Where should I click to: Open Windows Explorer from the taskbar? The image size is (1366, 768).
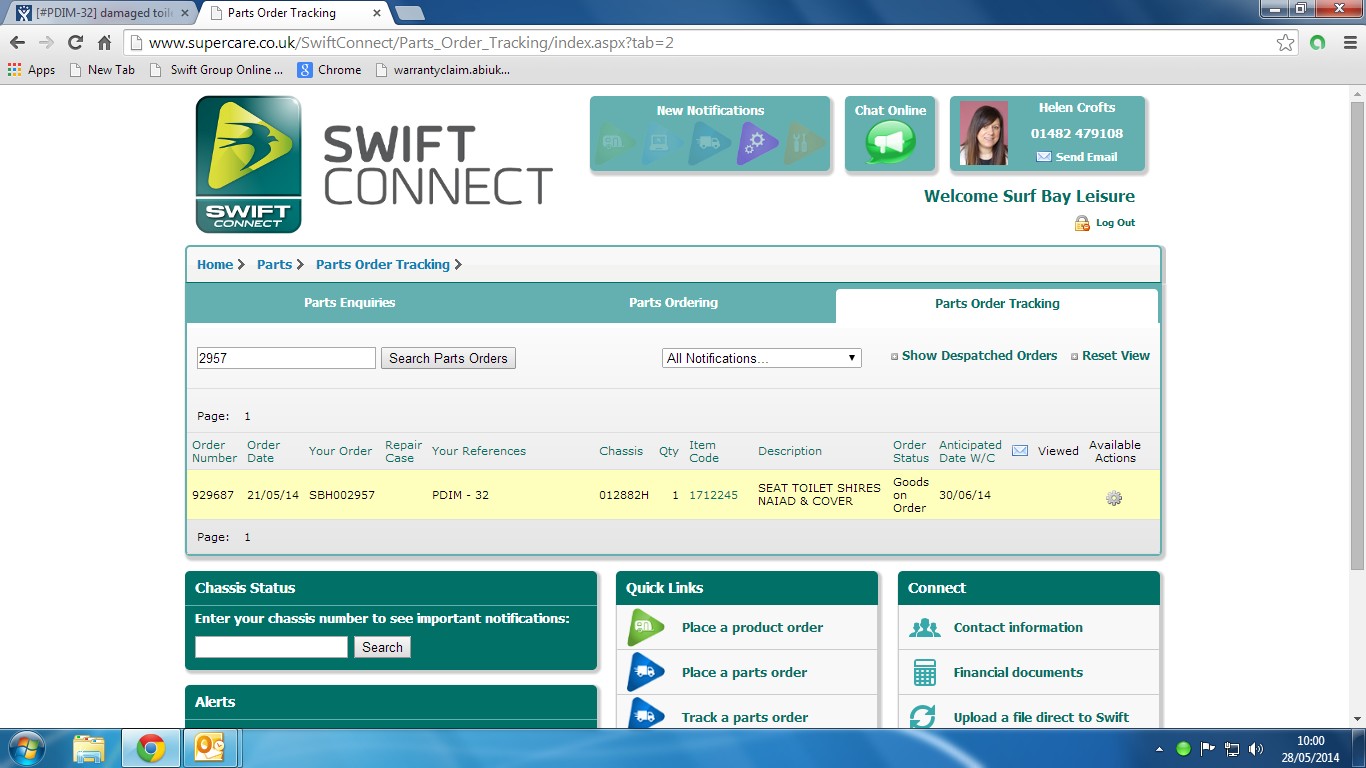pos(89,748)
